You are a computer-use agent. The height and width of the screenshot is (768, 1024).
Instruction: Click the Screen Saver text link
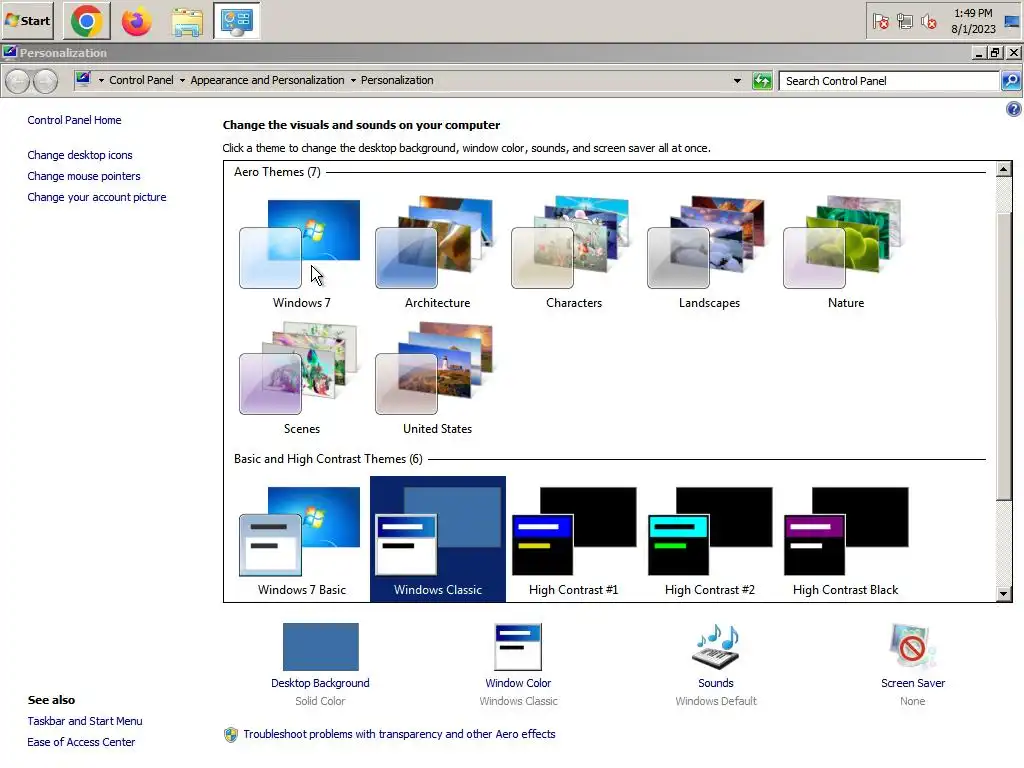click(x=912, y=683)
